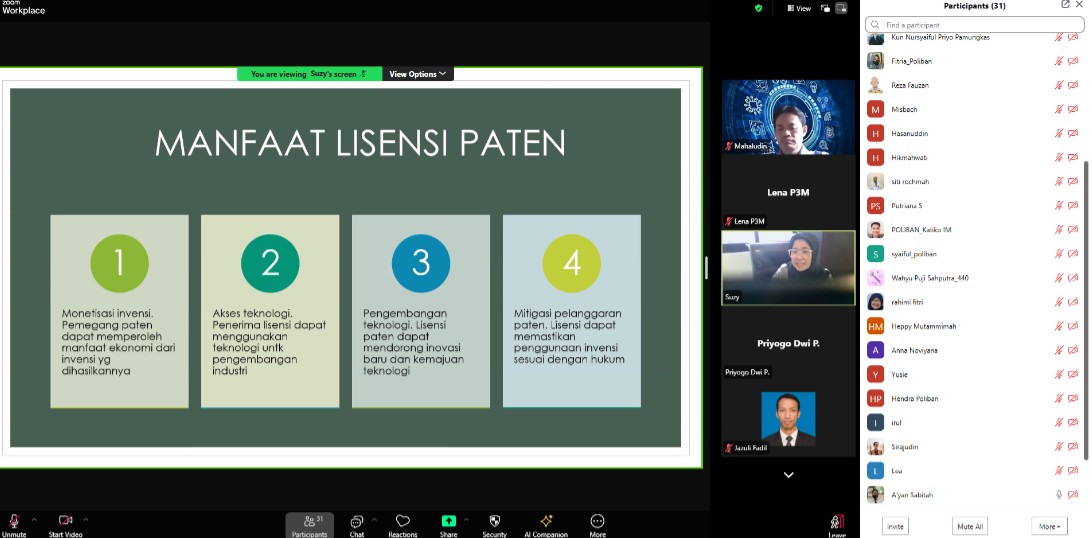Screen dimensions: 1092x538
Task: Toggle A'yan Sabitah's microphone icon
Action: click(x=1059, y=495)
